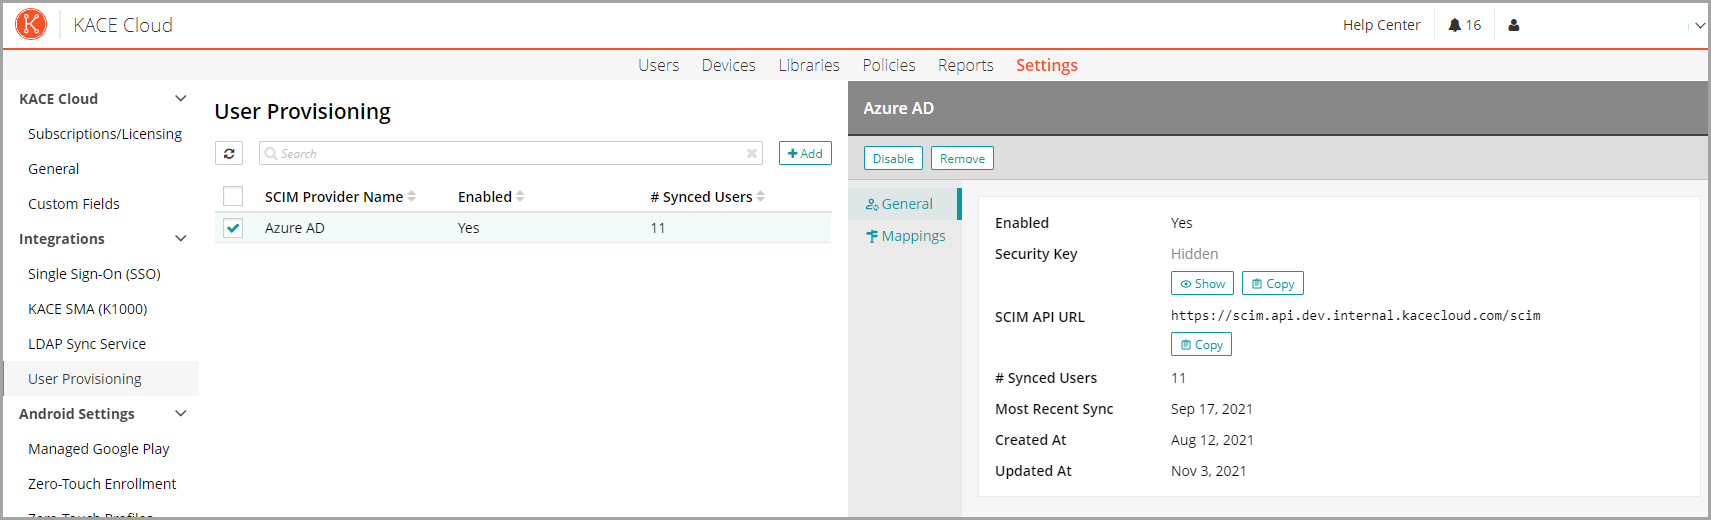Open the notifications bell icon
The width and height of the screenshot is (1711, 520).
1455,25
